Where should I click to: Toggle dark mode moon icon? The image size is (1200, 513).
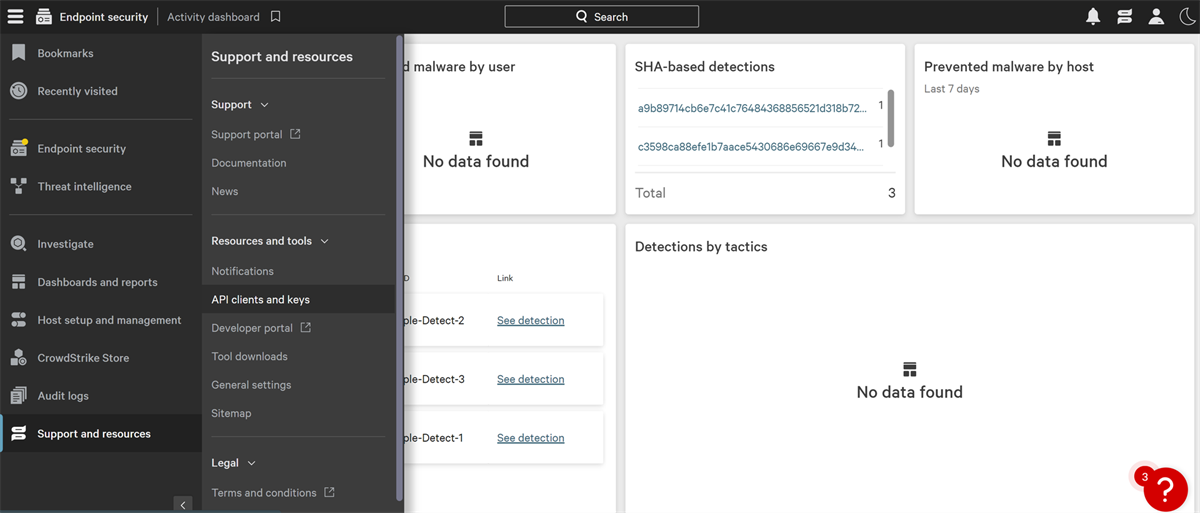point(1186,17)
